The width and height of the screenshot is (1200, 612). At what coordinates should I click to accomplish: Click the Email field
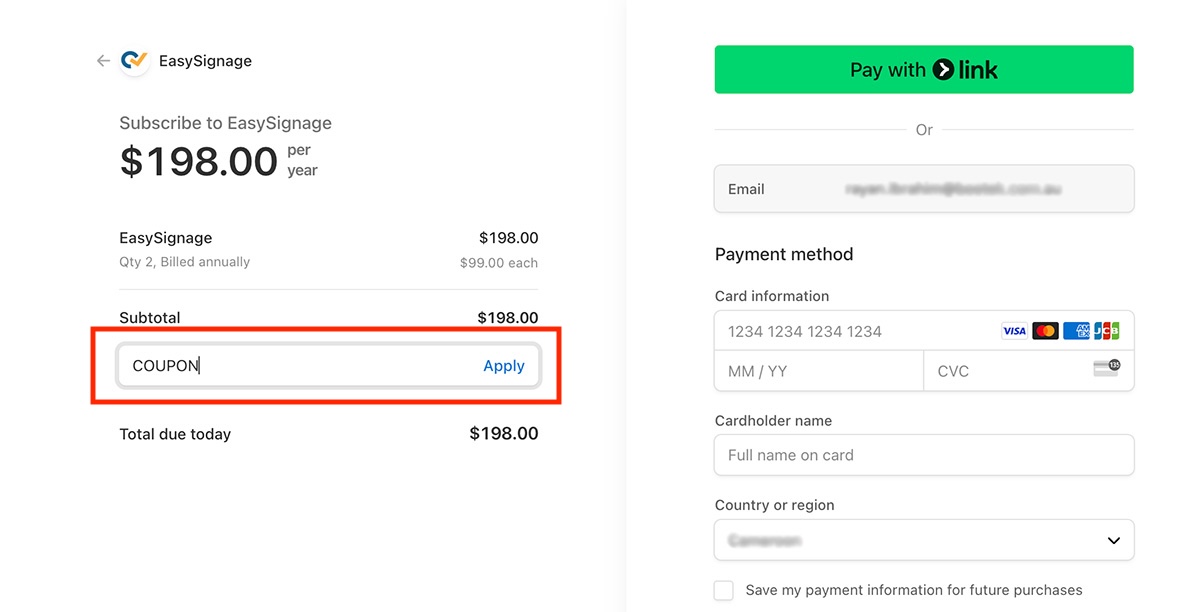924,189
